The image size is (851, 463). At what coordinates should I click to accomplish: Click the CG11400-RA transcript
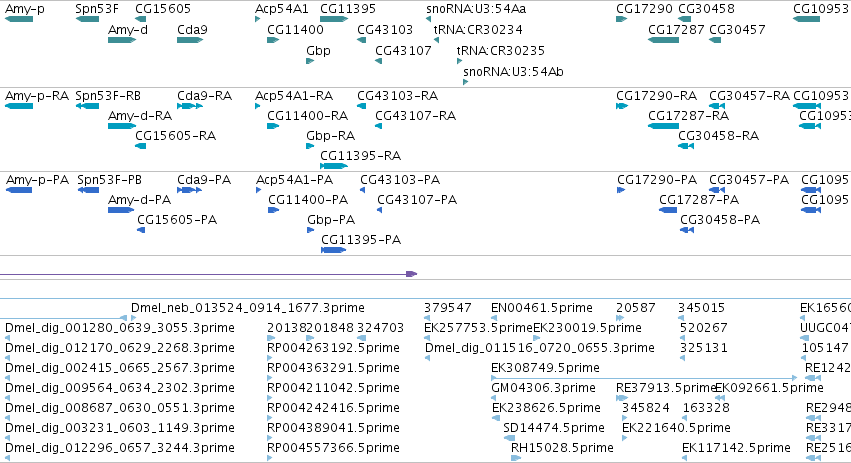coord(272,126)
